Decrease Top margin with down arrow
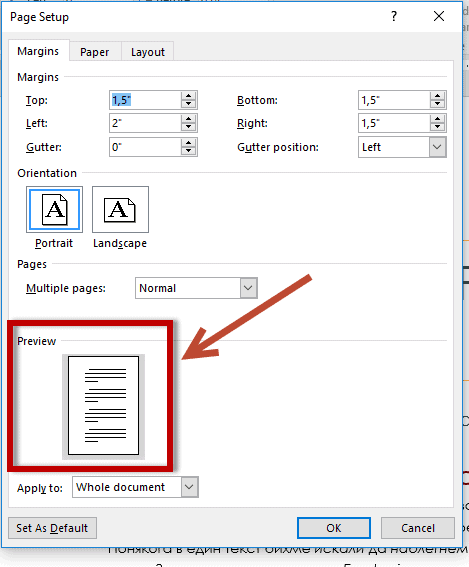Viewport: 469px width, 567px height. [188, 104]
